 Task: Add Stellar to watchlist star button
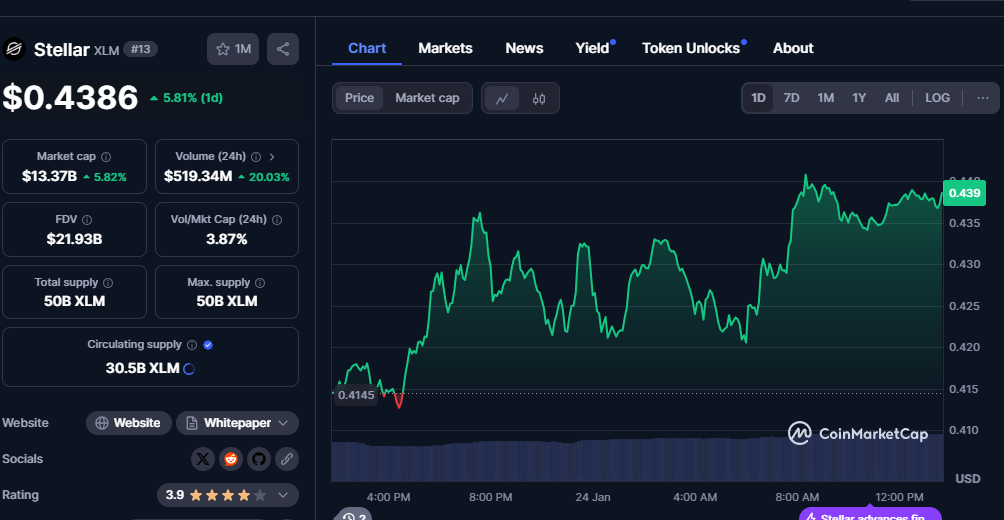point(233,49)
